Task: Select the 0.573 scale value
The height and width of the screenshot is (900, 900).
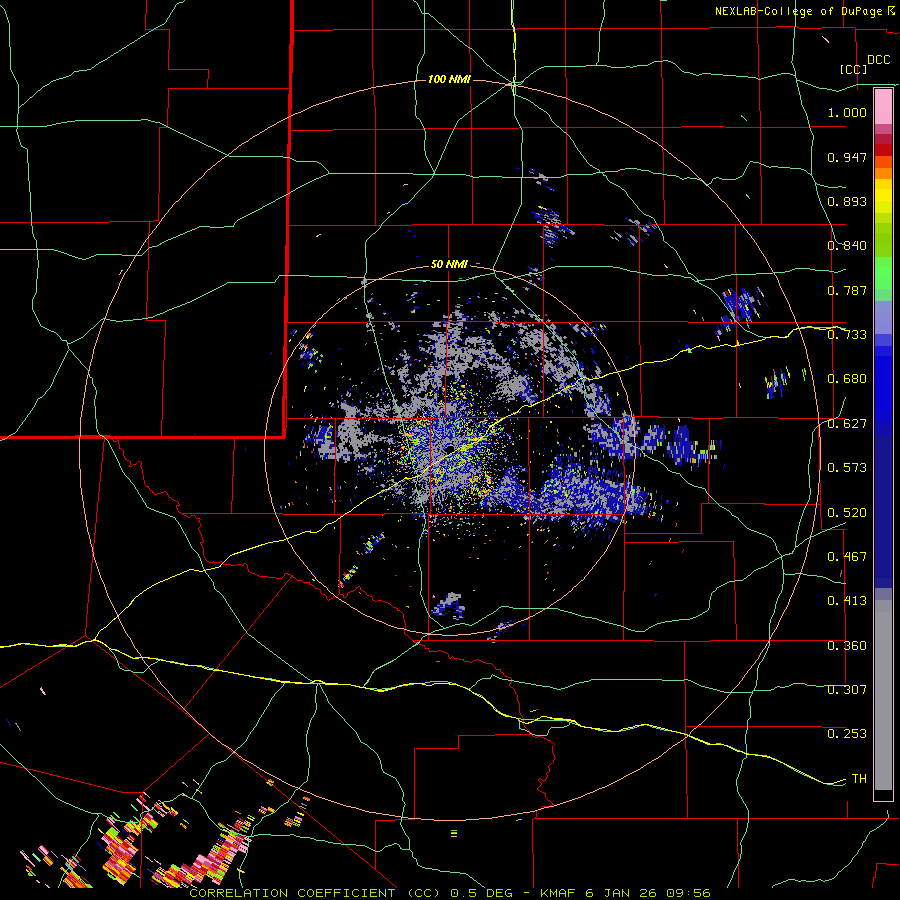Action: click(847, 468)
